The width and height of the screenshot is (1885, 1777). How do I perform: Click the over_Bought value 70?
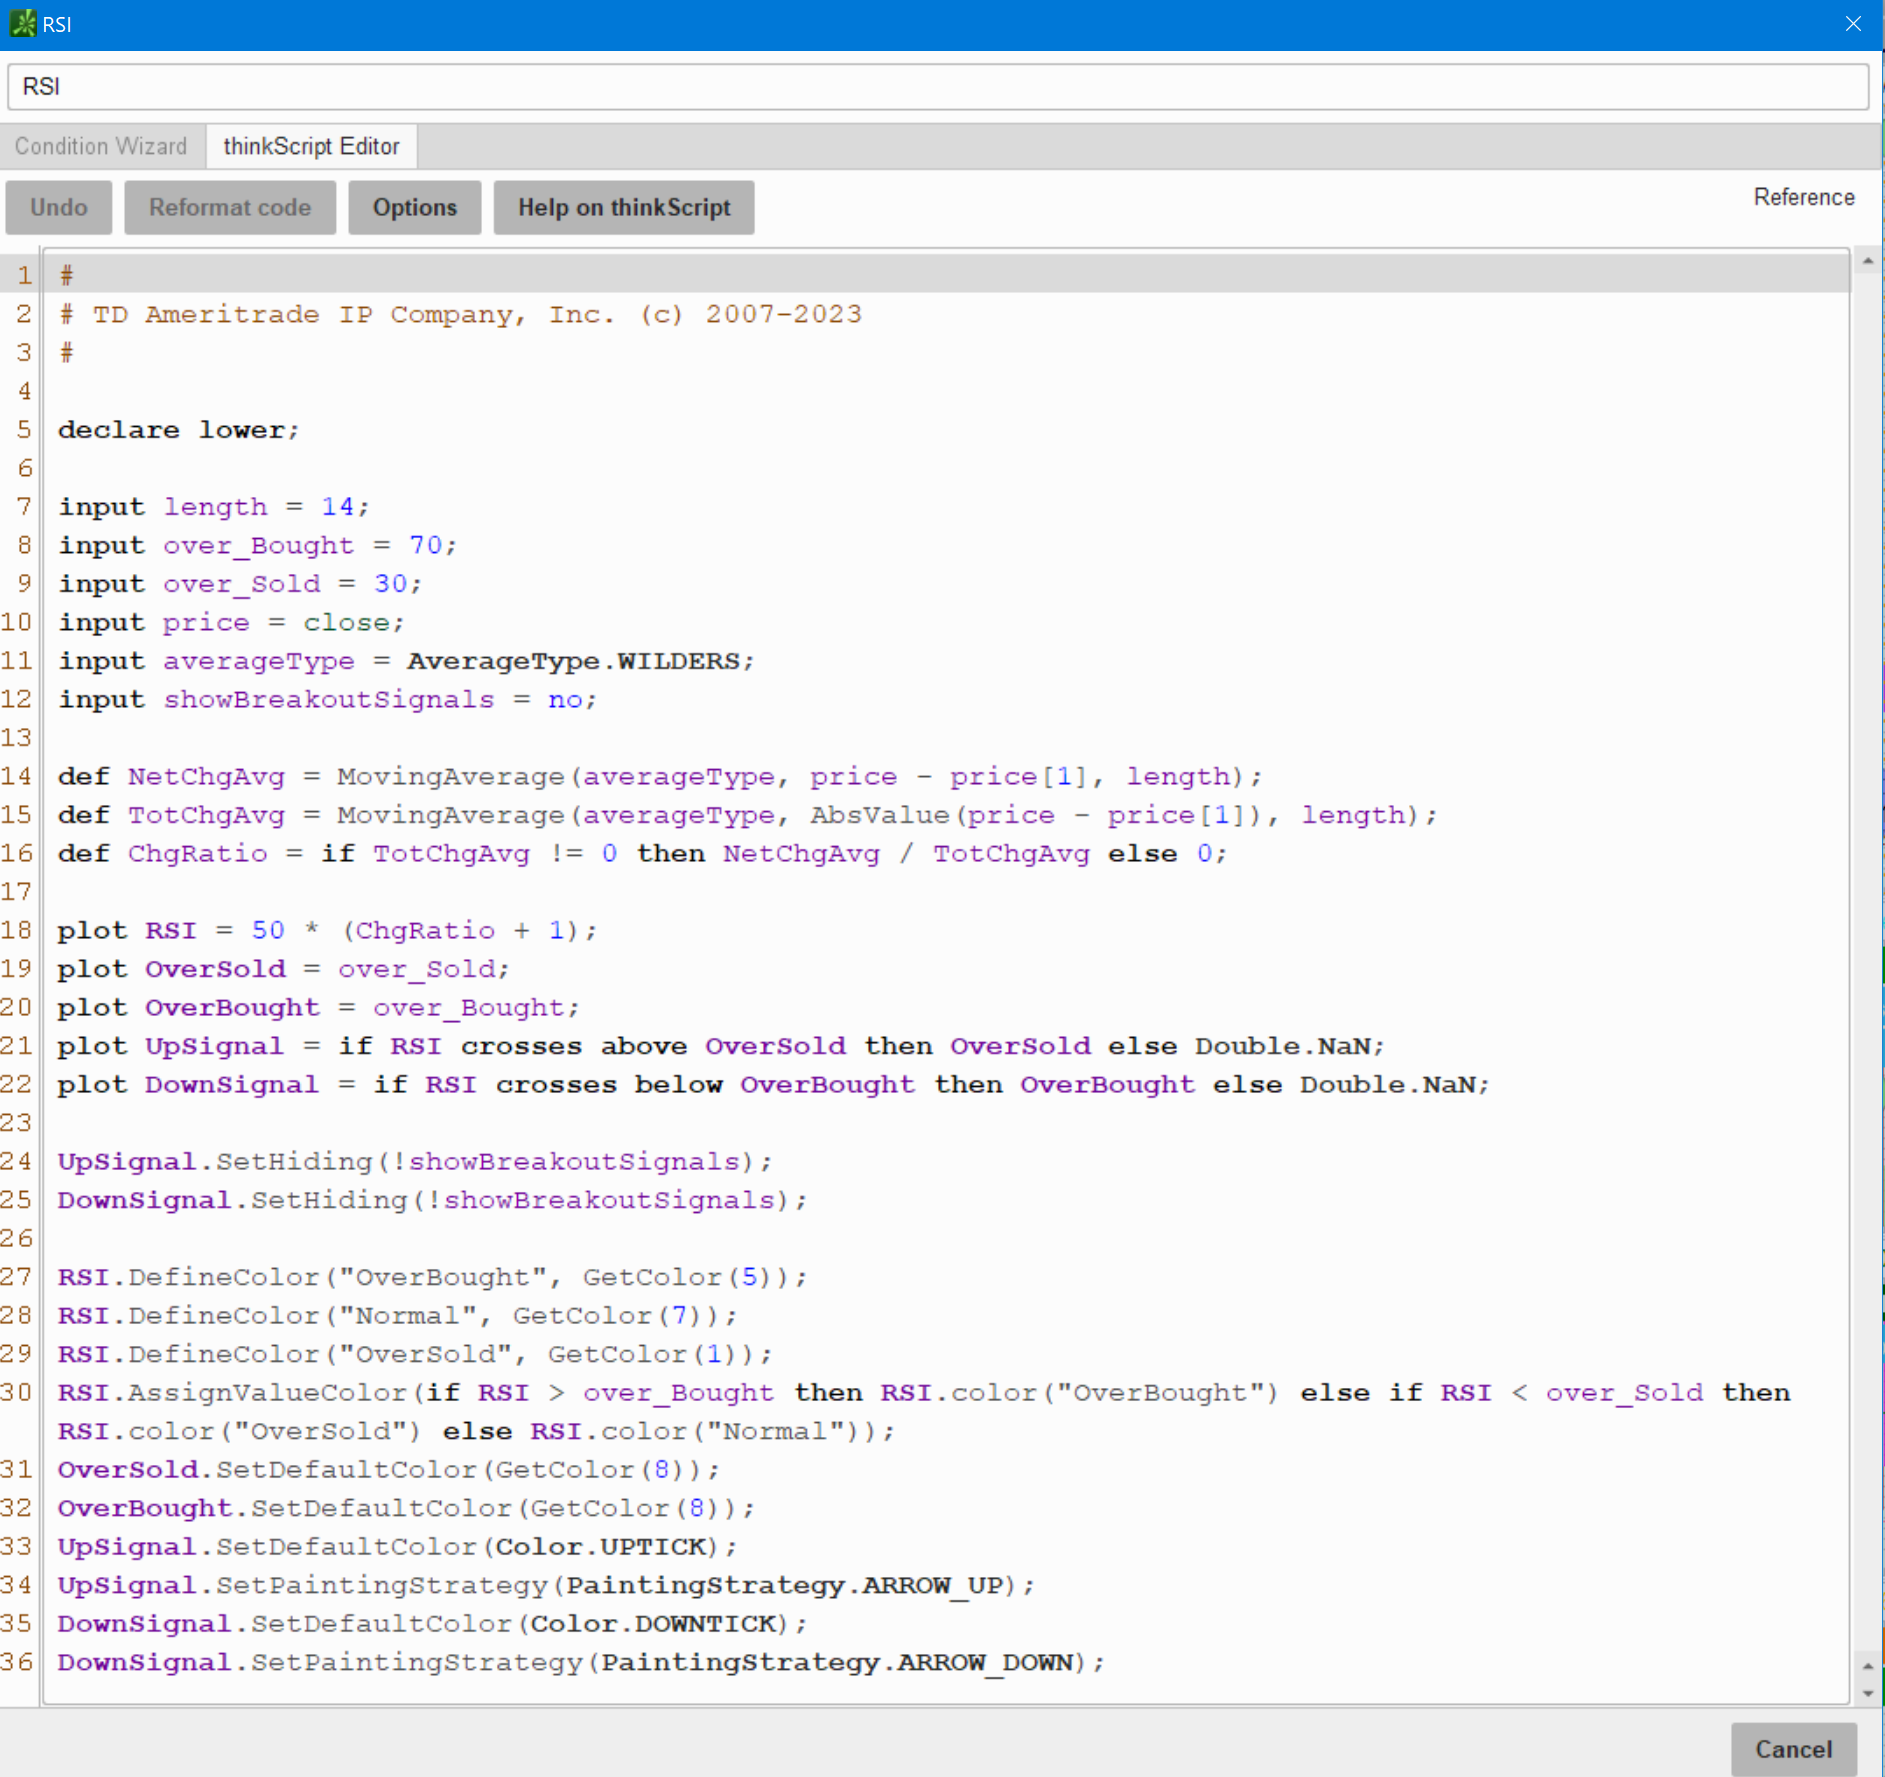425,545
